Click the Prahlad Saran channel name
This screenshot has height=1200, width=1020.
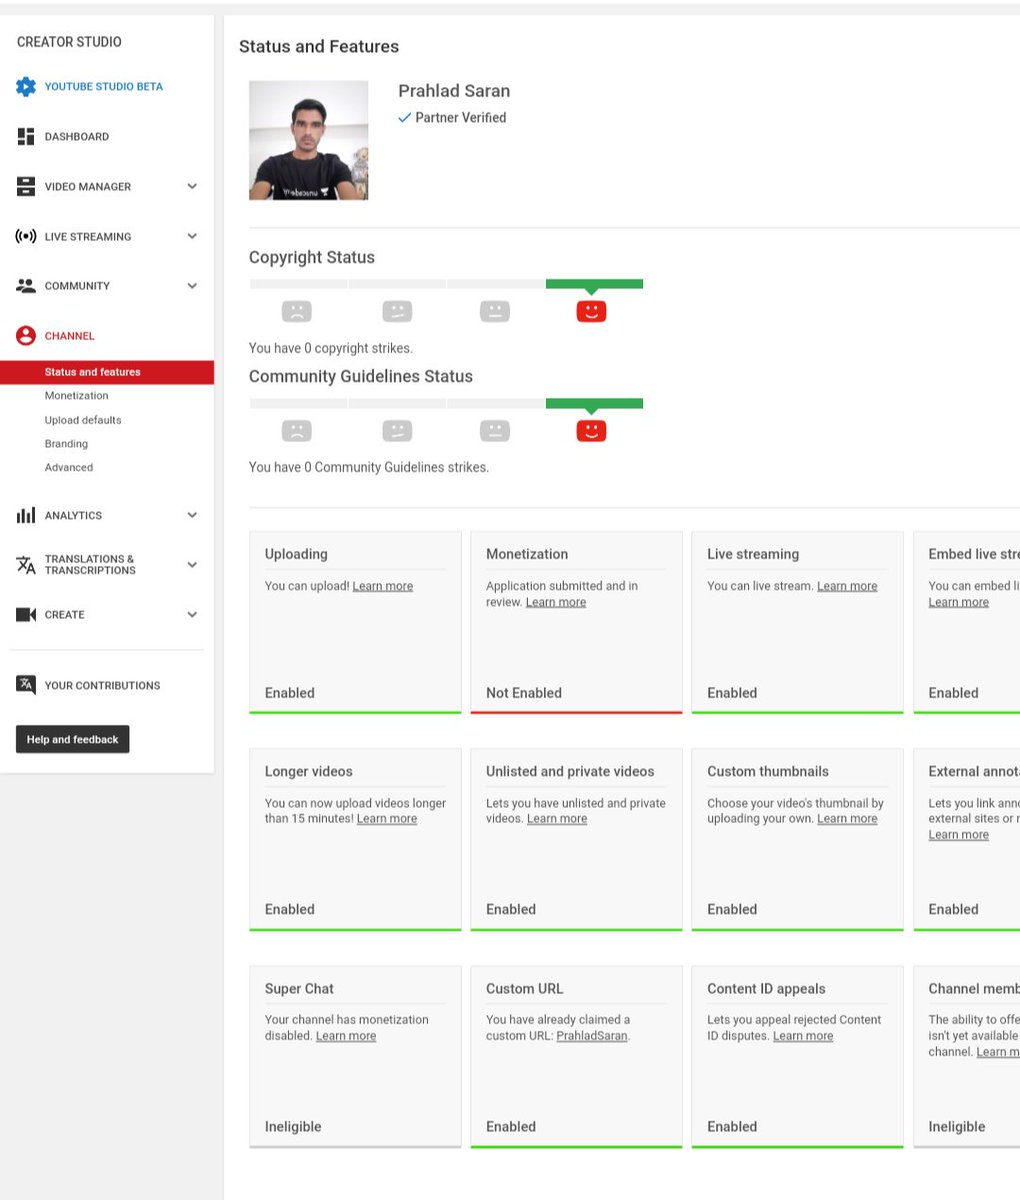tap(454, 91)
